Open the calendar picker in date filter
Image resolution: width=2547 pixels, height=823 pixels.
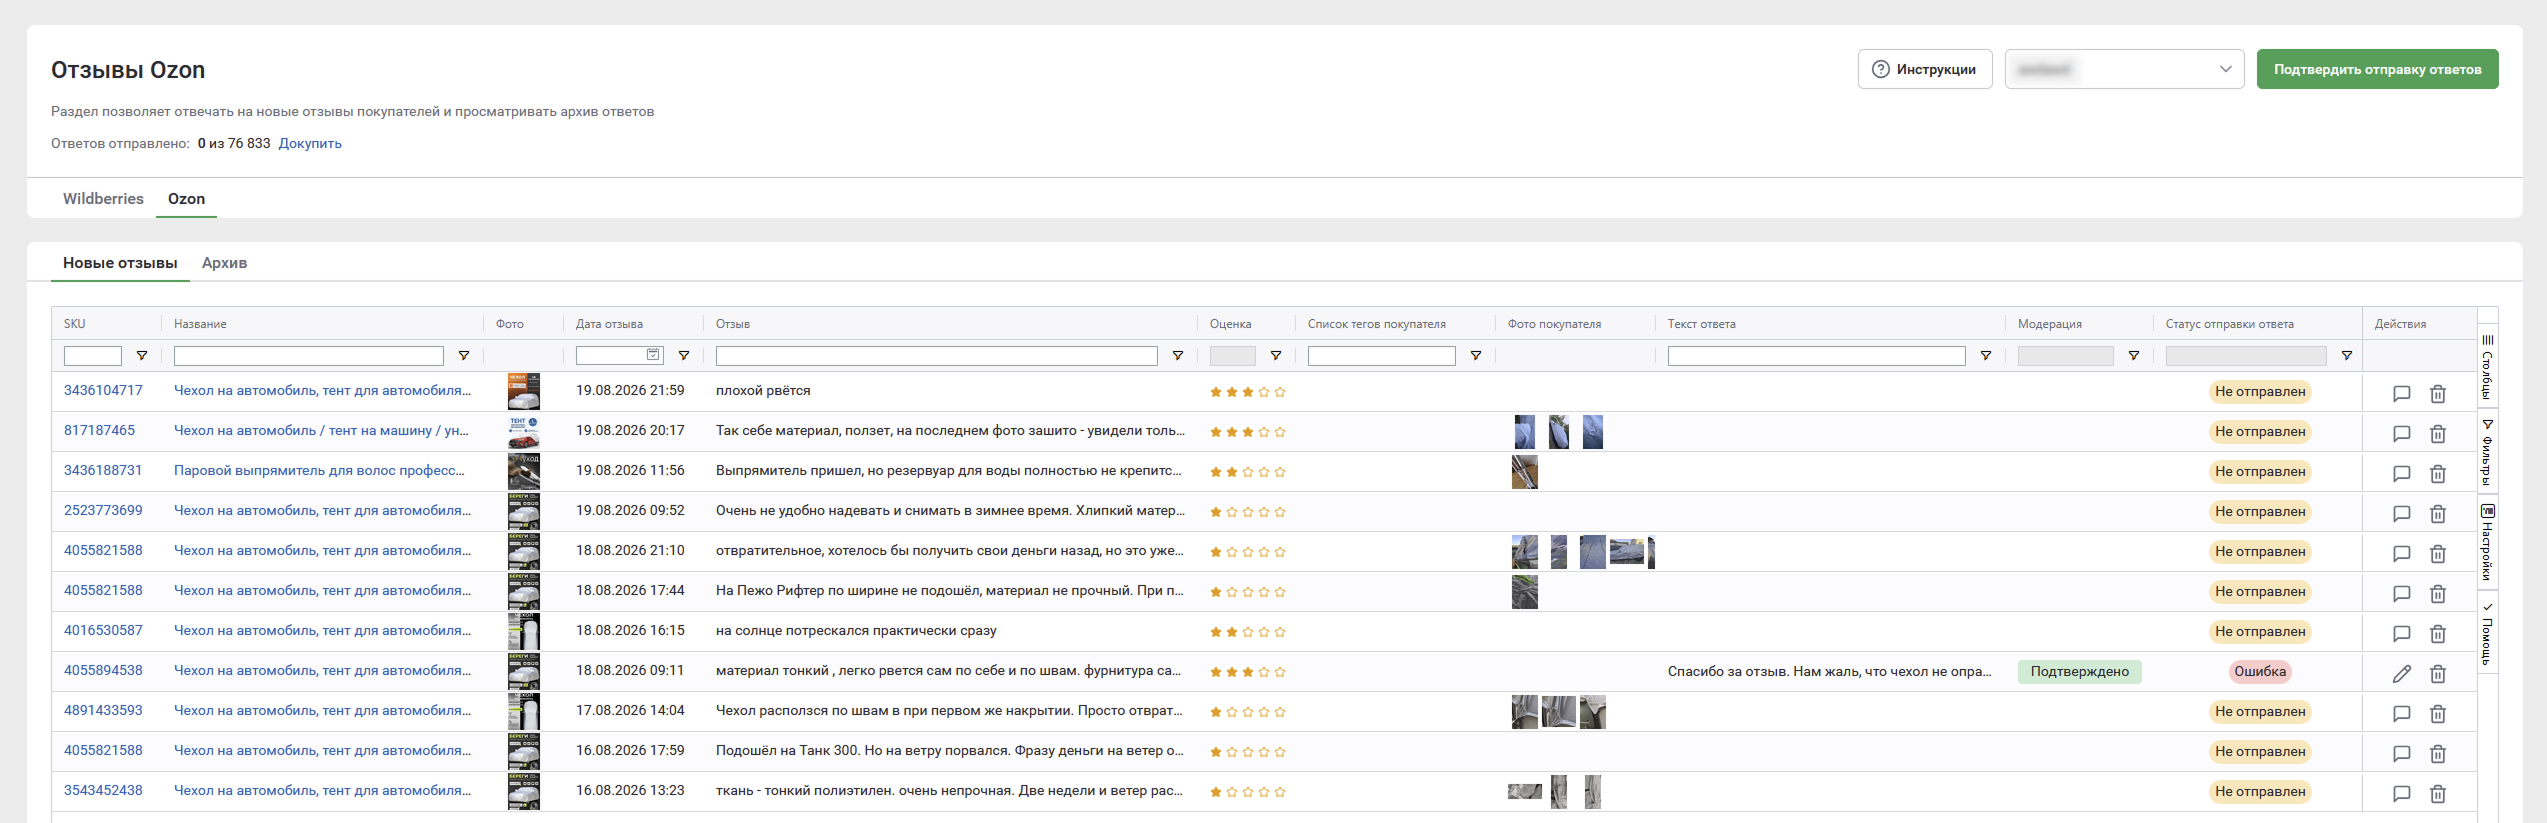tap(653, 355)
